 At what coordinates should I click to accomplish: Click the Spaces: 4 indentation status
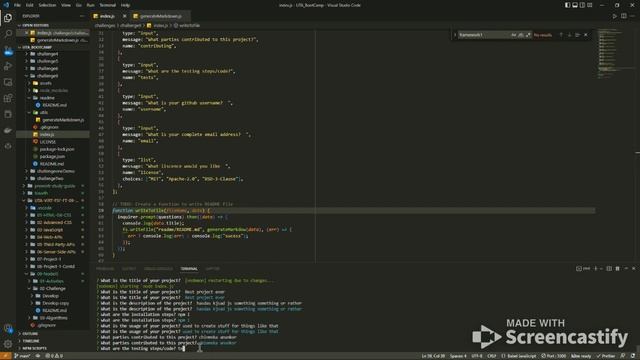[x=458, y=356]
